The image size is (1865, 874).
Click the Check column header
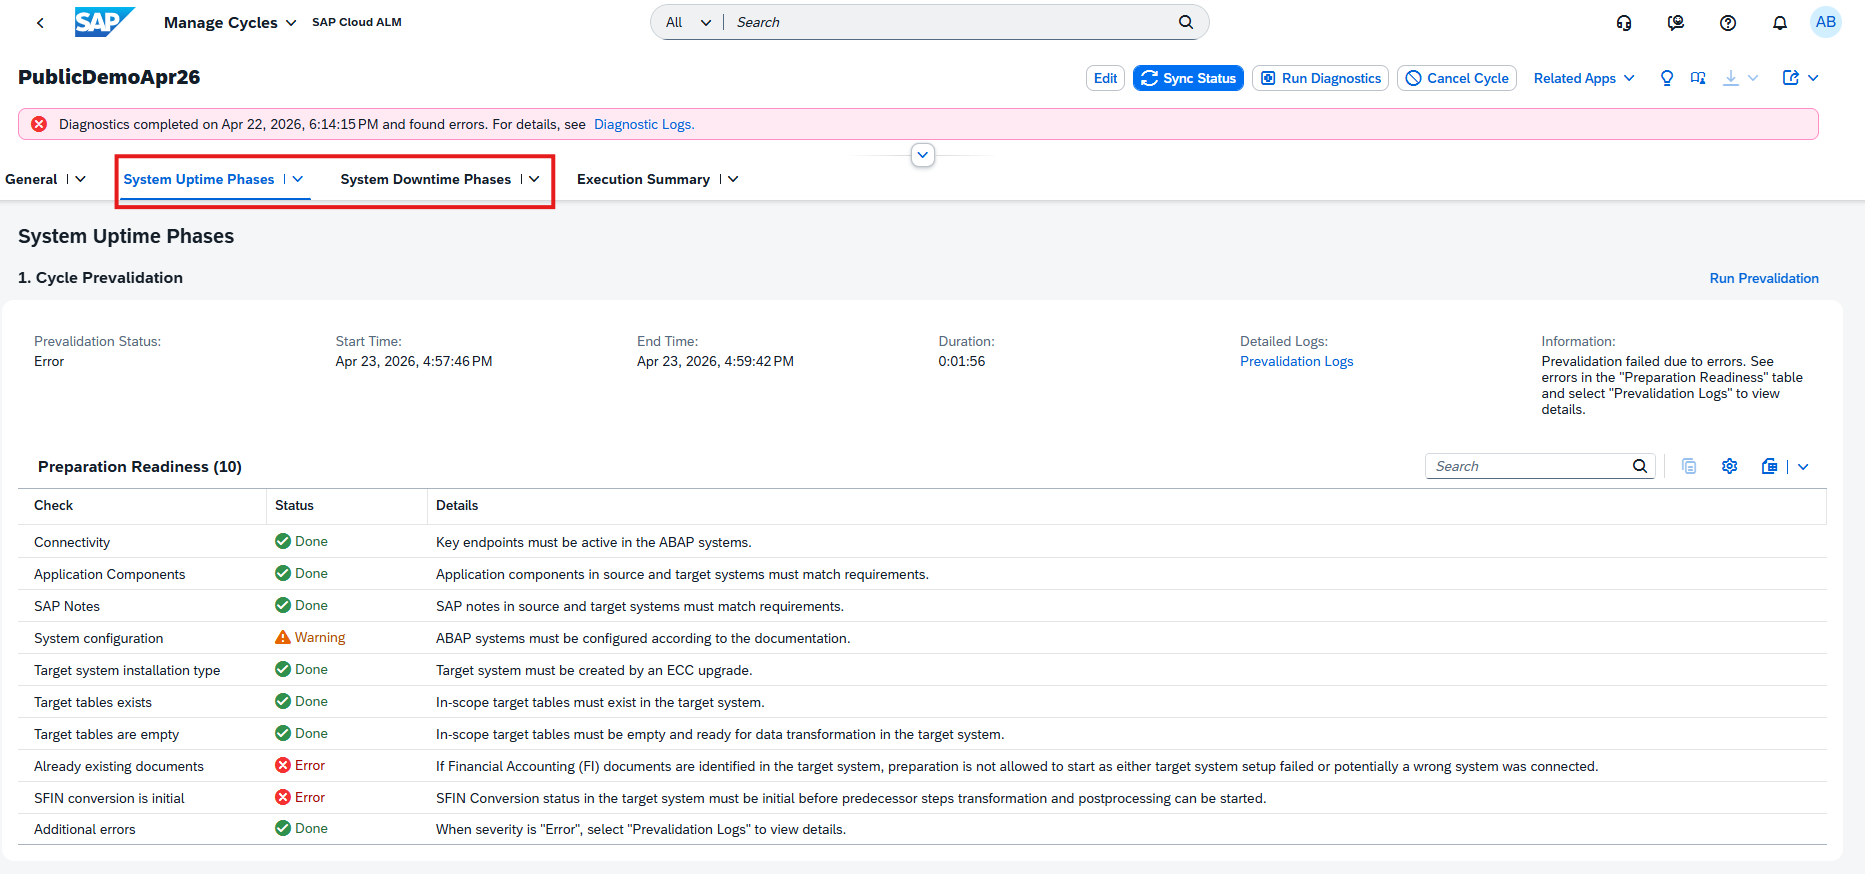pos(142,506)
